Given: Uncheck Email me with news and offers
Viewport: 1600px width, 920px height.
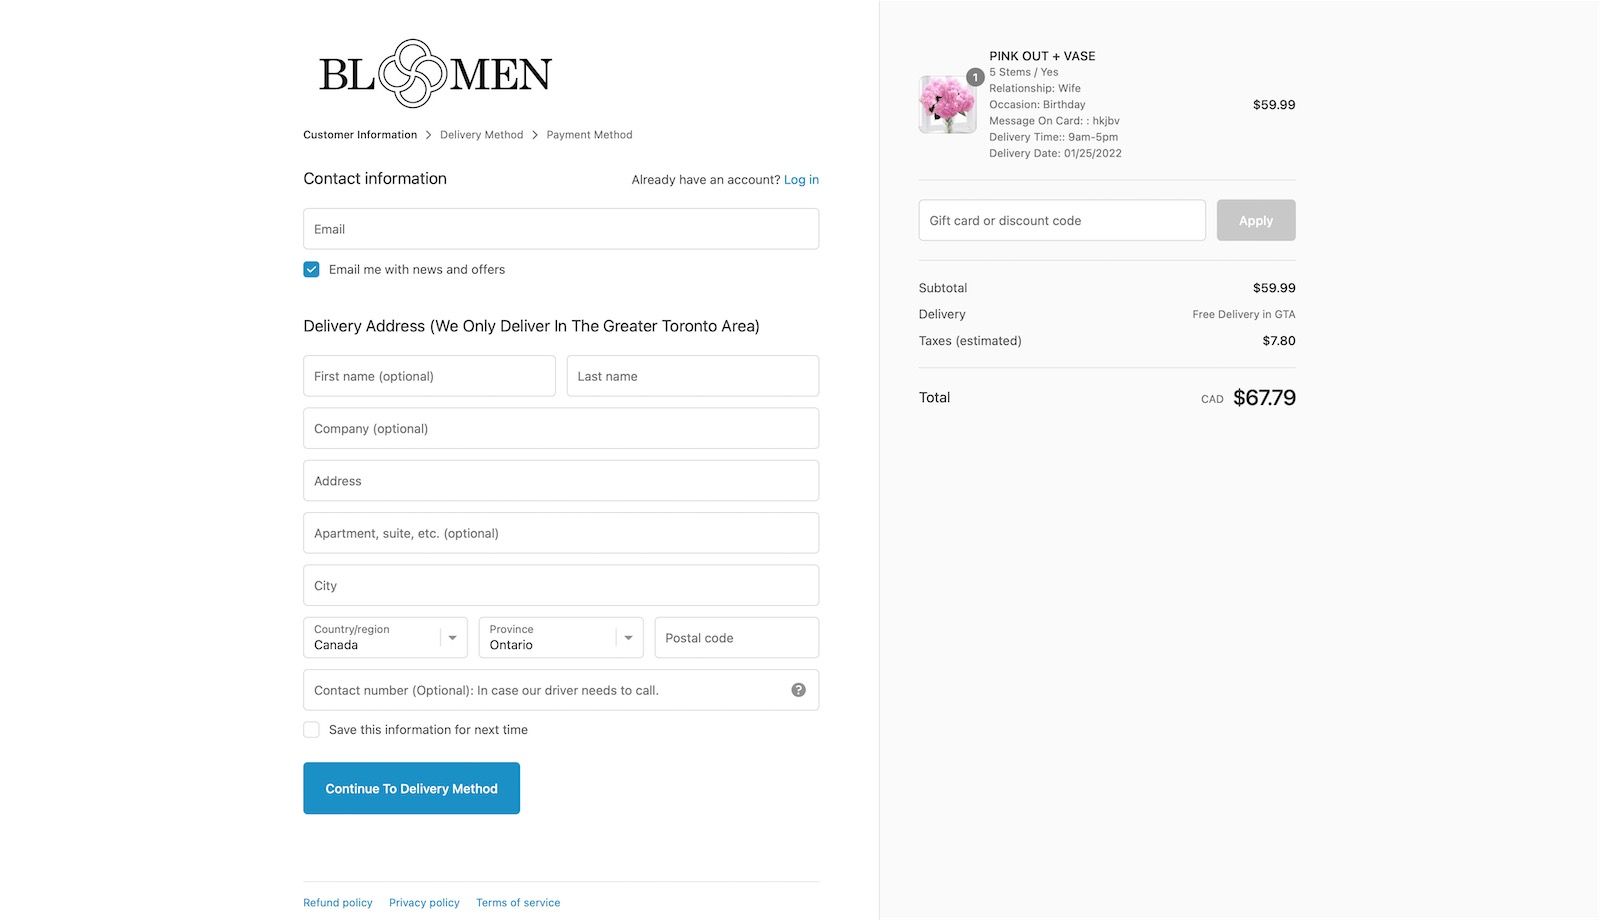Looking at the screenshot, I should coord(311,269).
